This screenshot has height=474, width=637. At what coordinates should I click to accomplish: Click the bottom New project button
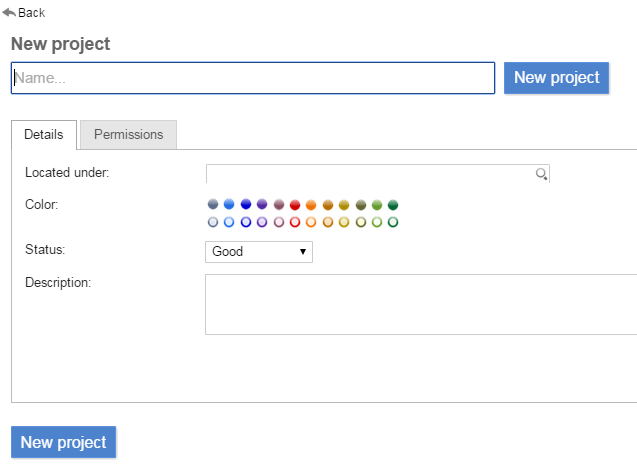tap(63, 443)
